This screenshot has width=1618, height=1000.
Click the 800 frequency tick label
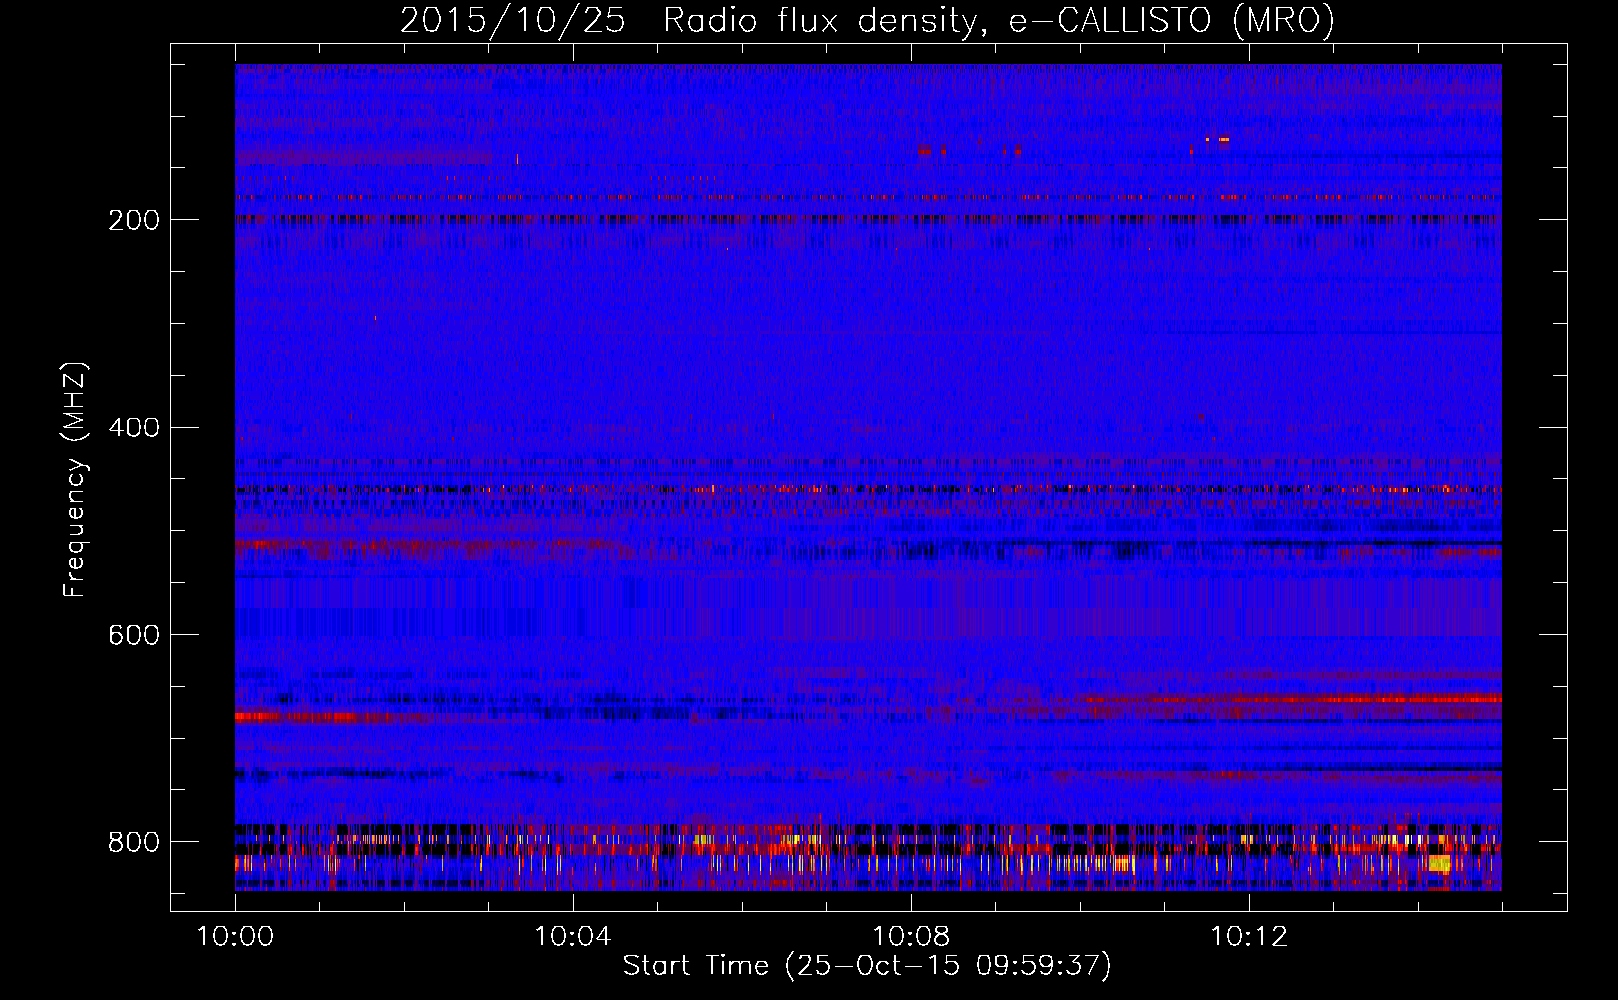coord(134,842)
